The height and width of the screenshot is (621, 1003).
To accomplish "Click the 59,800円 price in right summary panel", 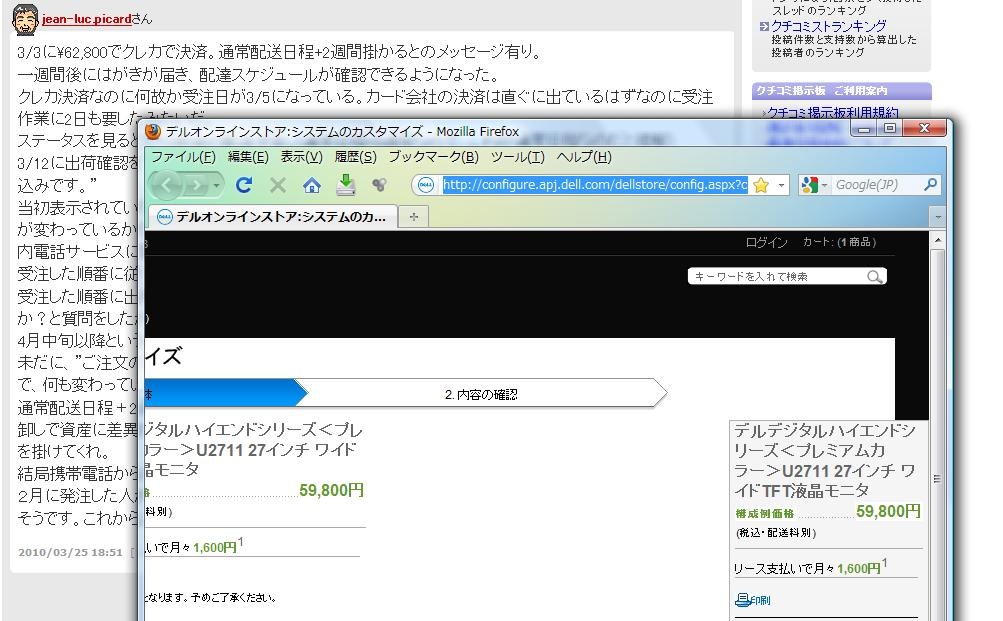I will click(888, 512).
